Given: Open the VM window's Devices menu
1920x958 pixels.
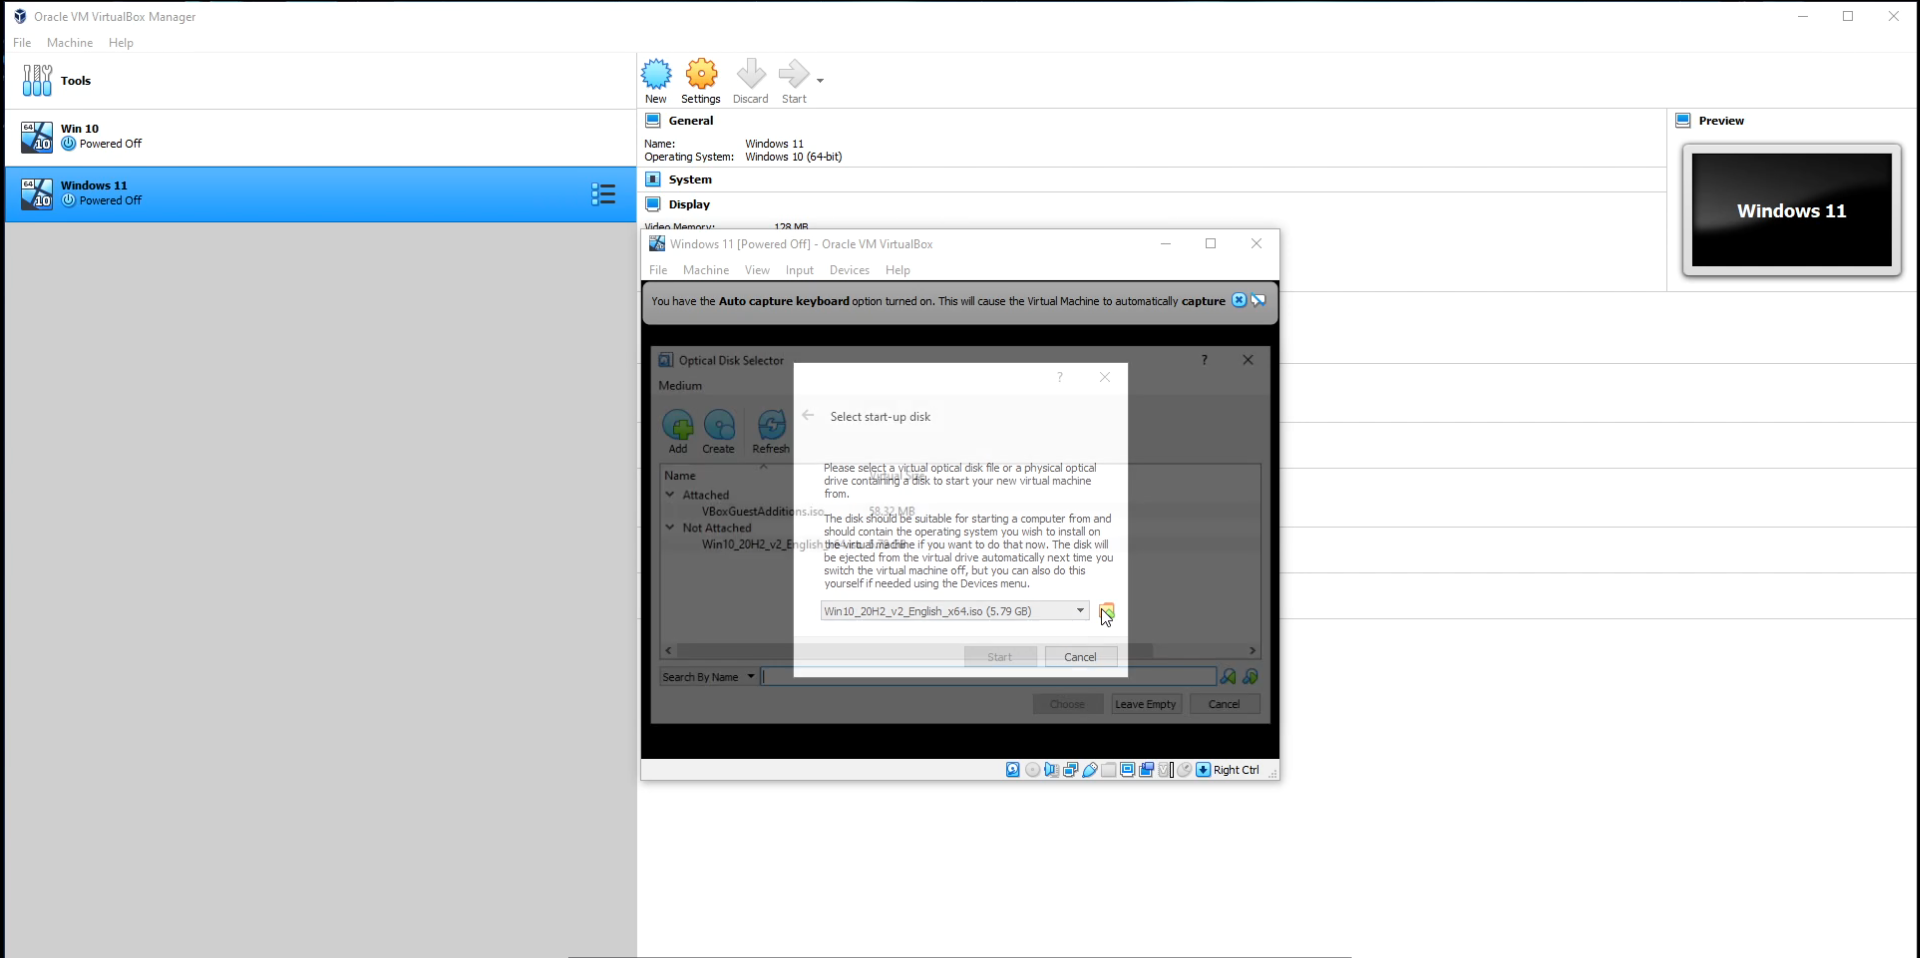Looking at the screenshot, I should pos(849,270).
